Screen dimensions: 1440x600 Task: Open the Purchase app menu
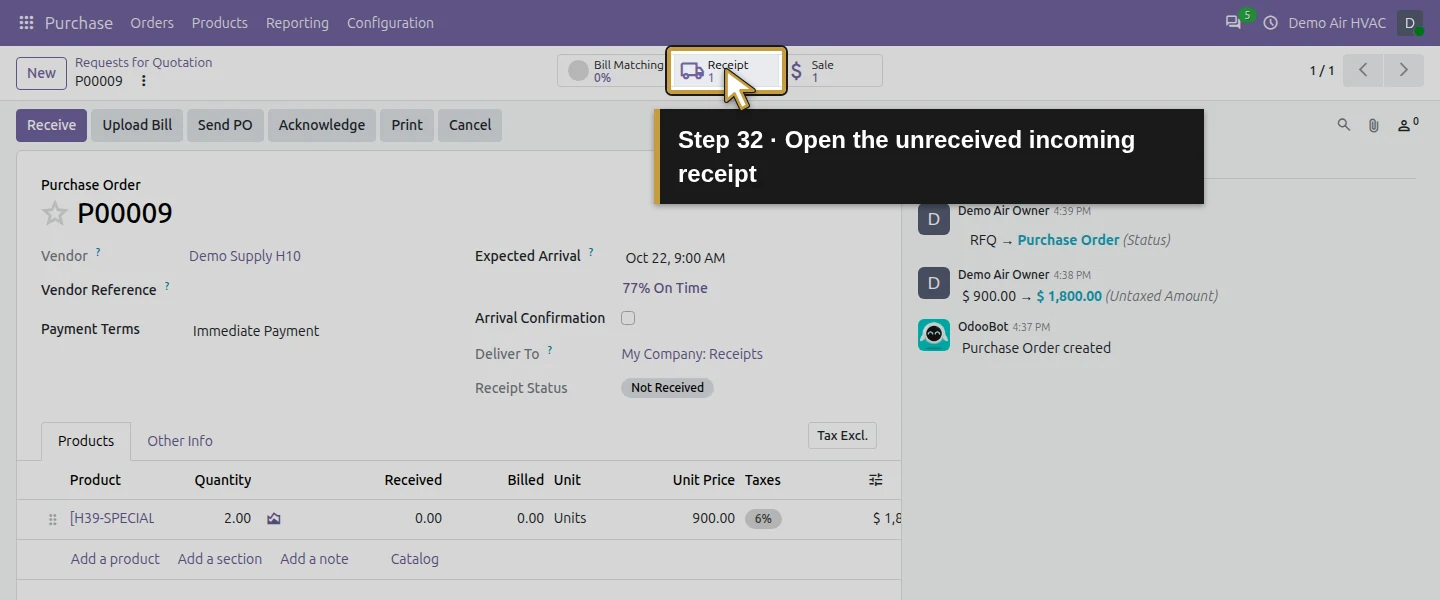pyautogui.click(x=79, y=22)
